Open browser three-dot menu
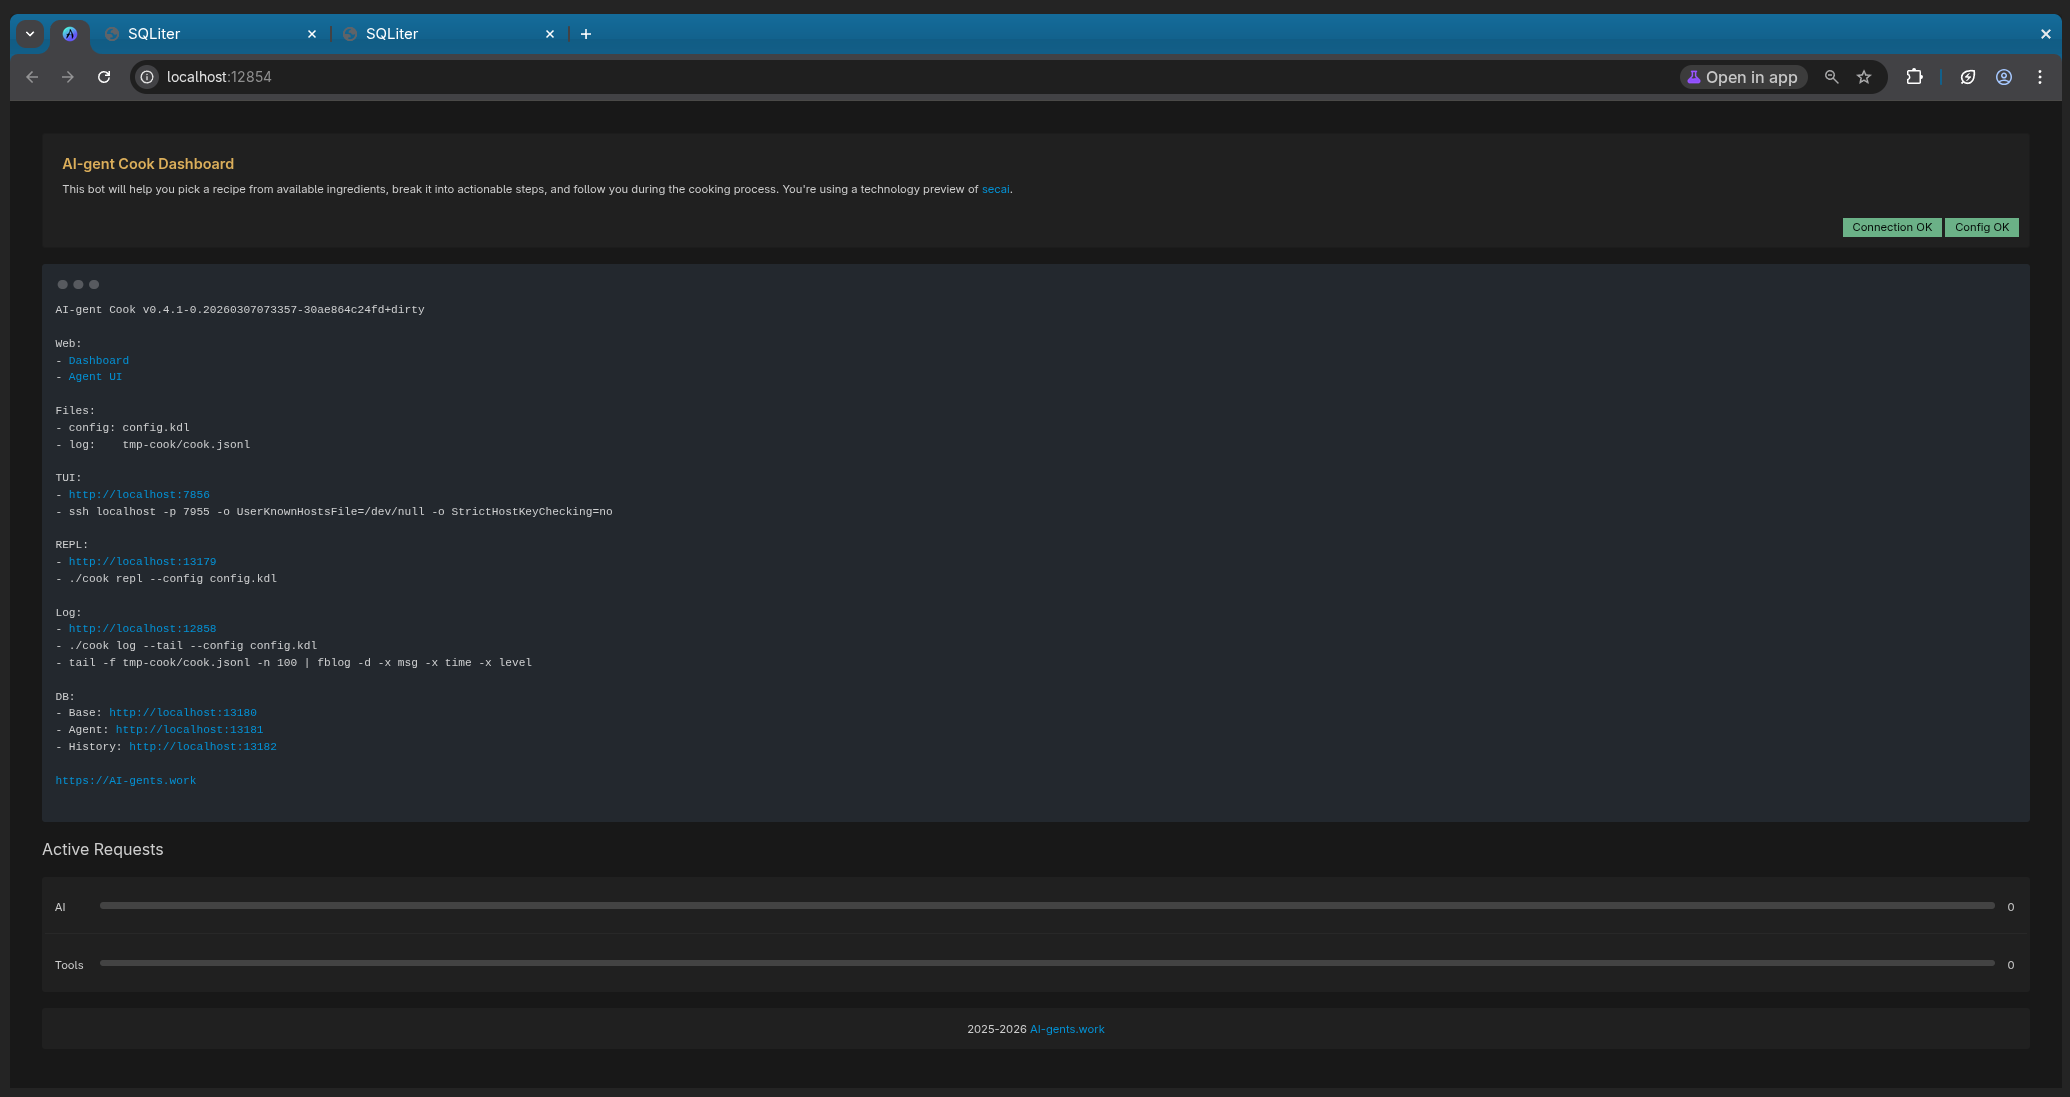The image size is (2070, 1097). pos(2040,77)
